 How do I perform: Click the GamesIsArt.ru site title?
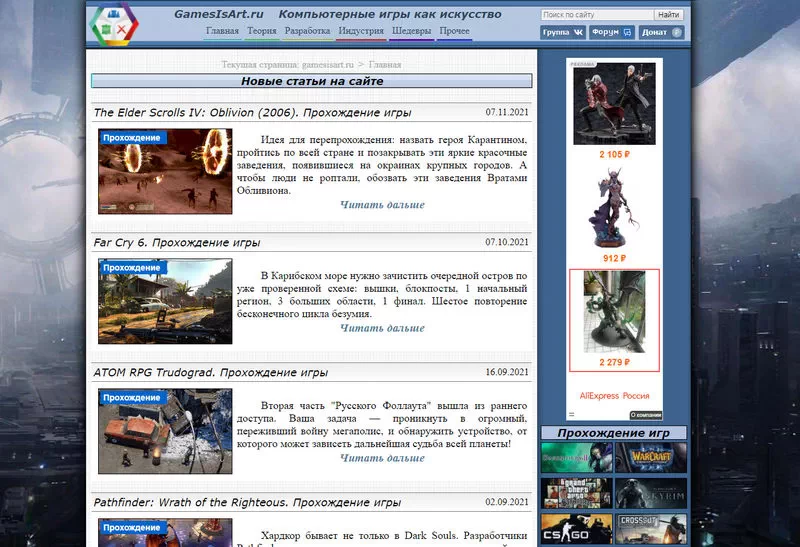click(219, 14)
